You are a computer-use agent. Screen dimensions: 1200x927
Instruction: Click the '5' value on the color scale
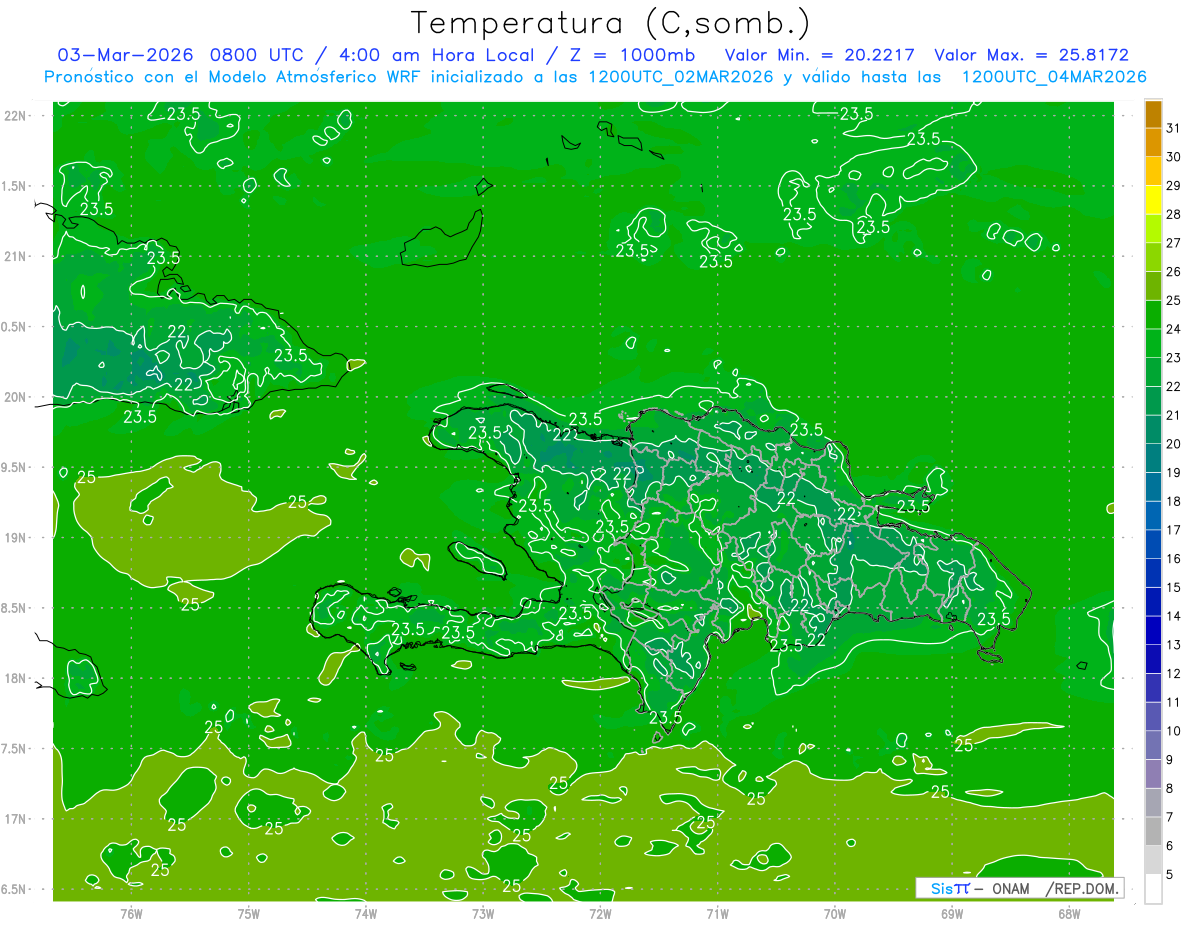tap(1170, 875)
